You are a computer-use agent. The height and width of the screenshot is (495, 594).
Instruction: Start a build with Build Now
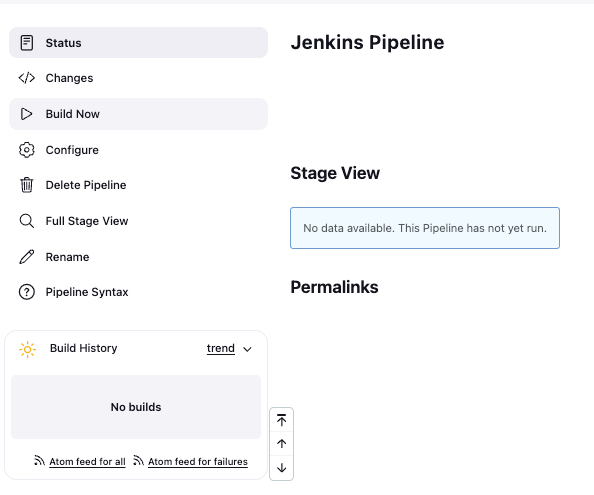click(x=138, y=114)
